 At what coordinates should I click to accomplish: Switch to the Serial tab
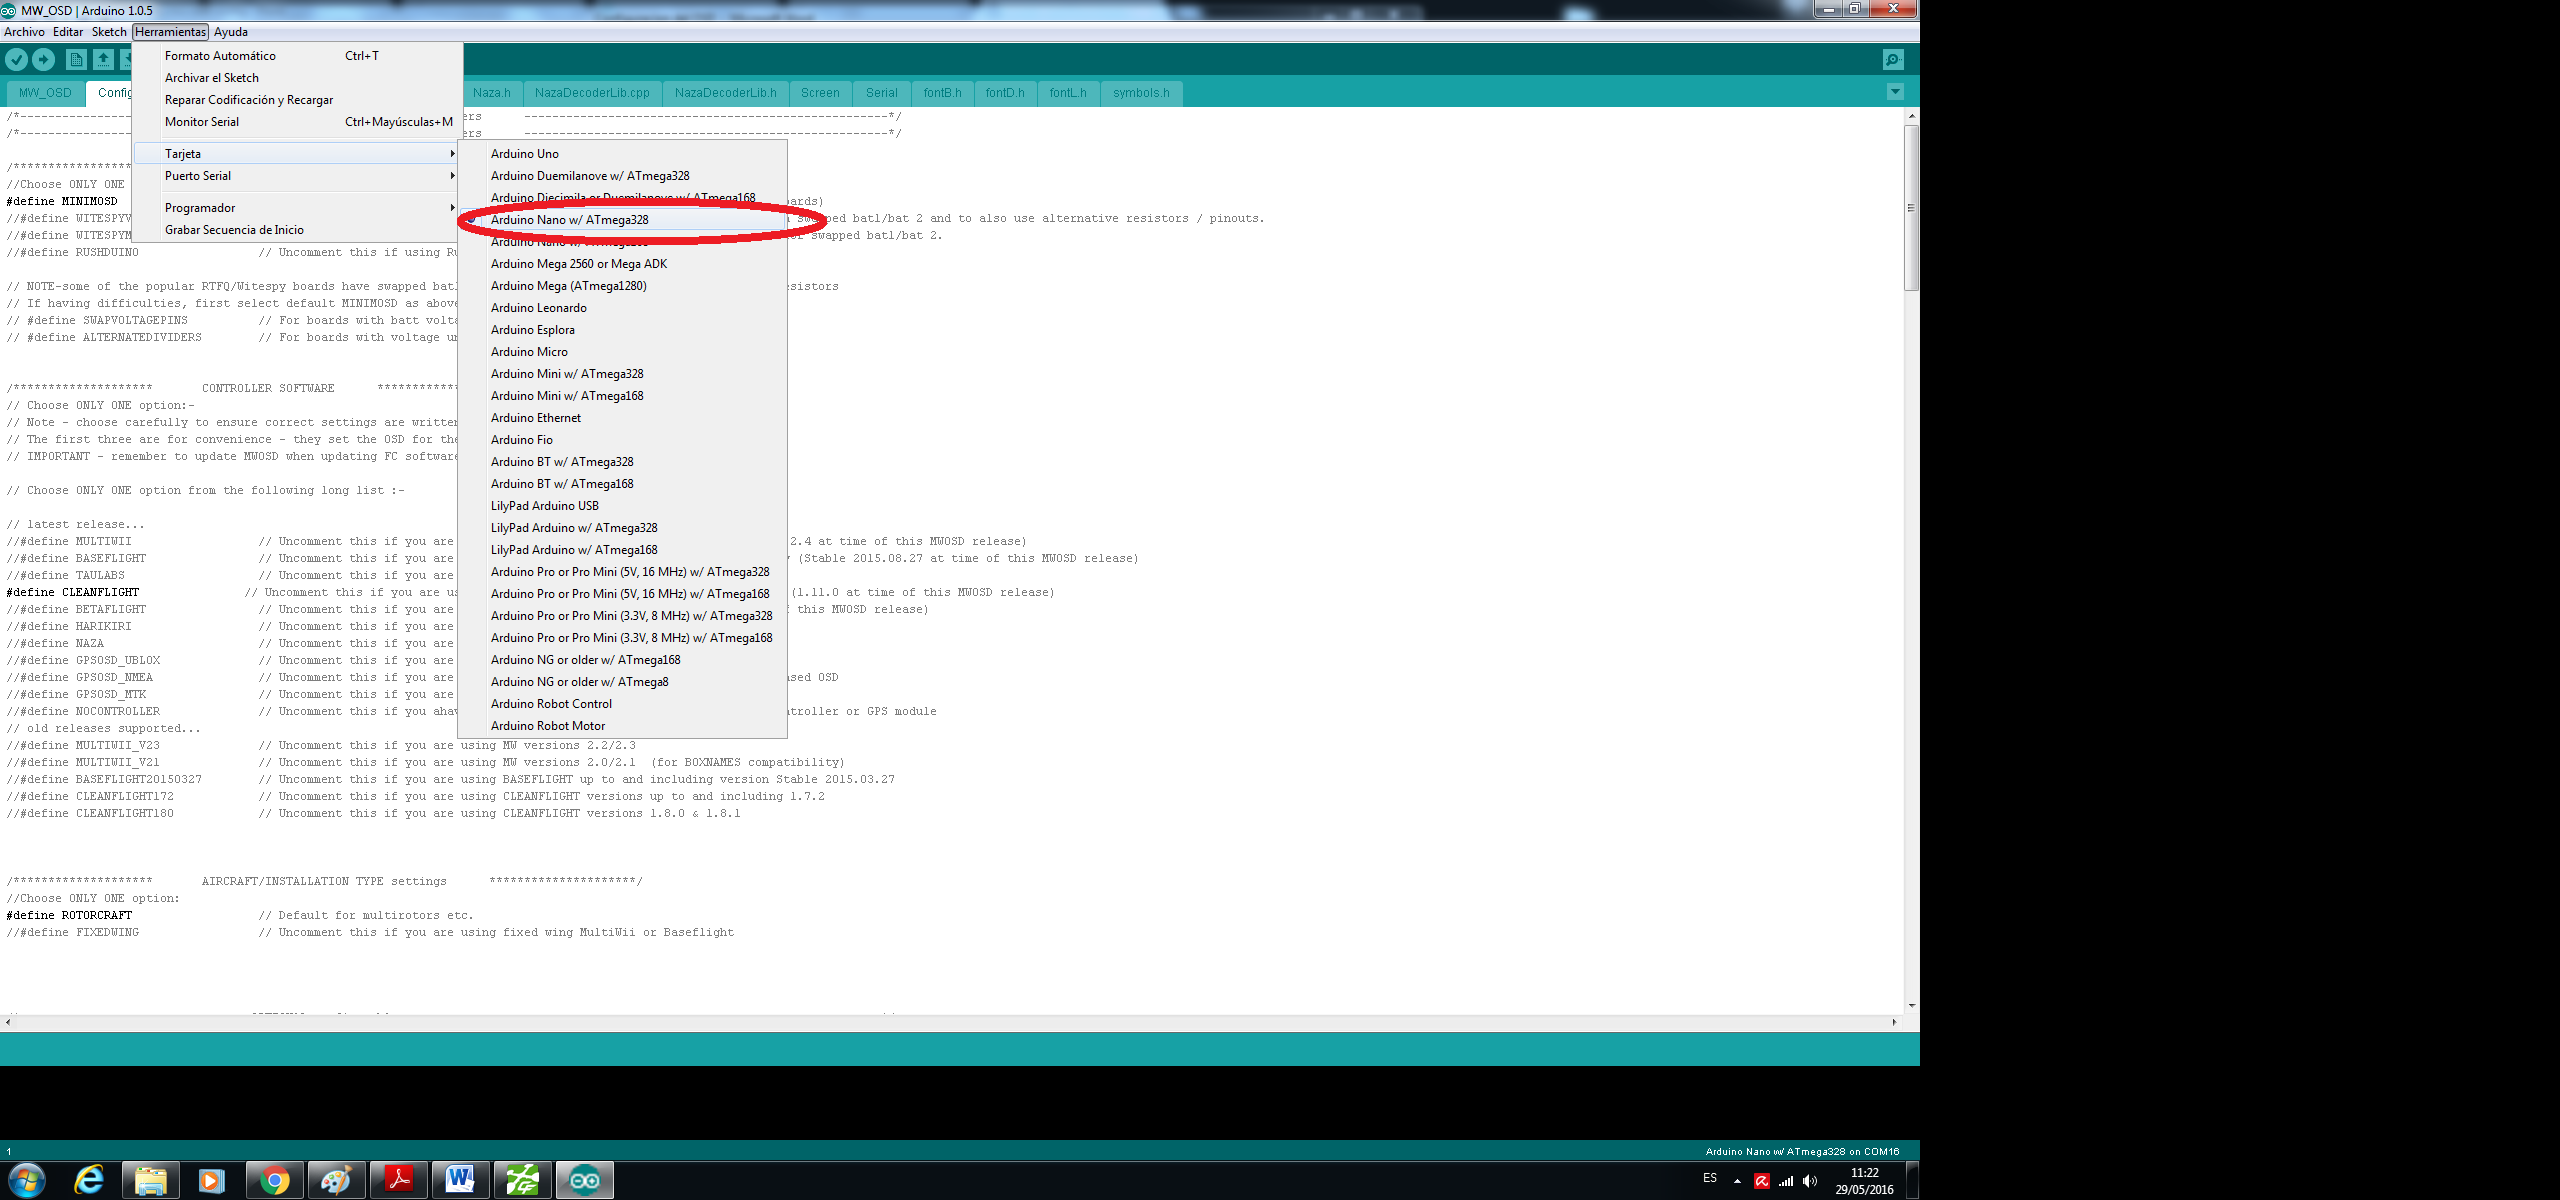coord(881,93)
